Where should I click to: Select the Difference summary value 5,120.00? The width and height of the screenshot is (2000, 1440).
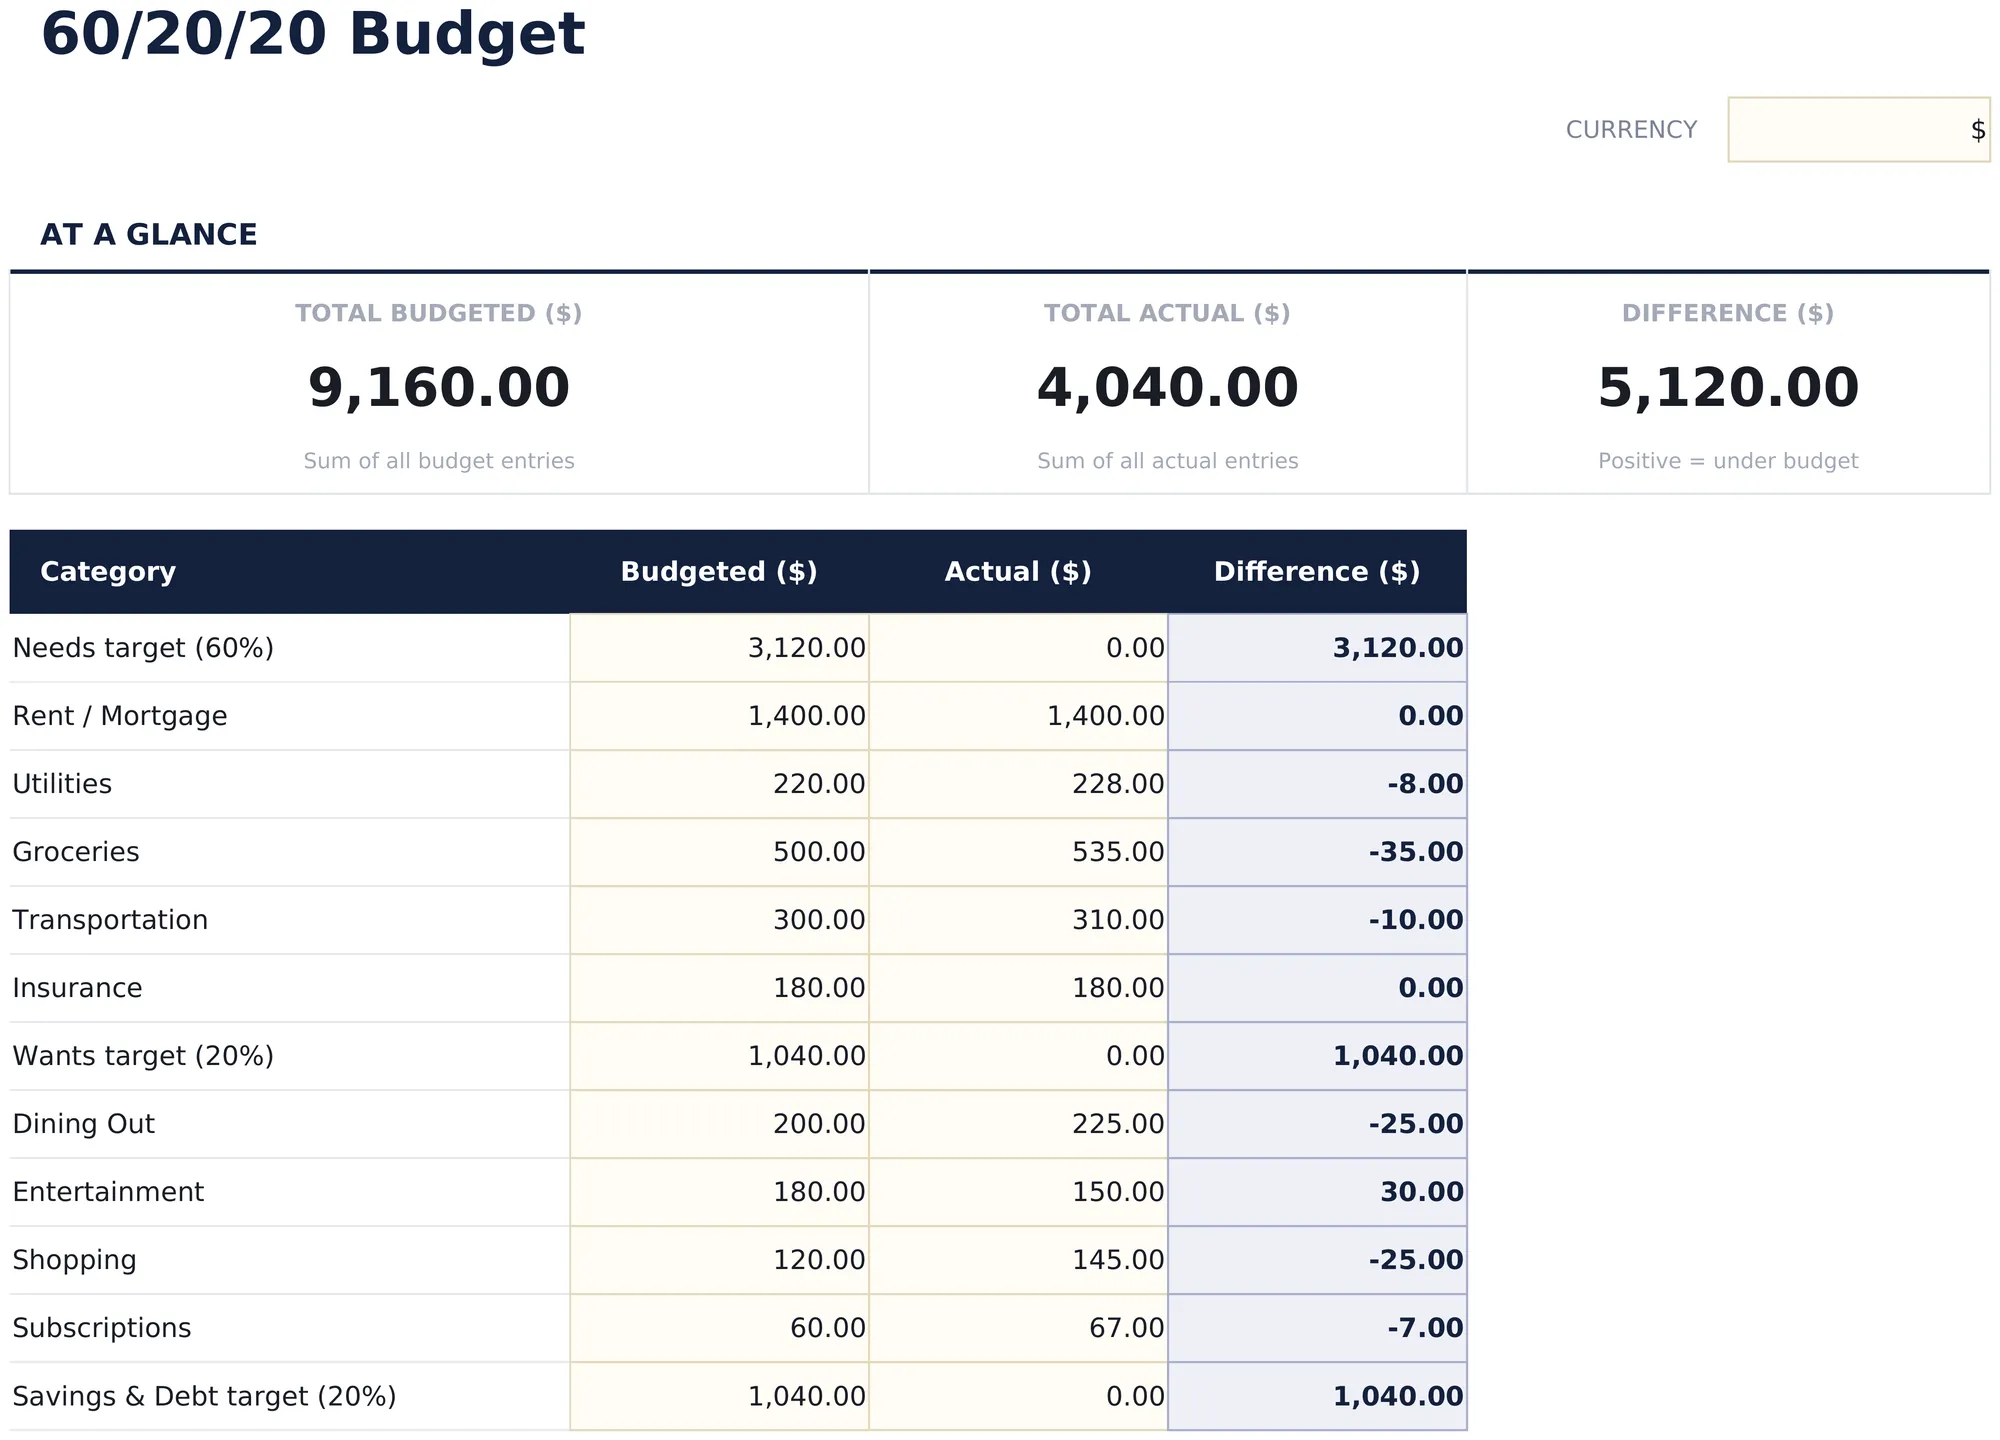pos(1728,388)
